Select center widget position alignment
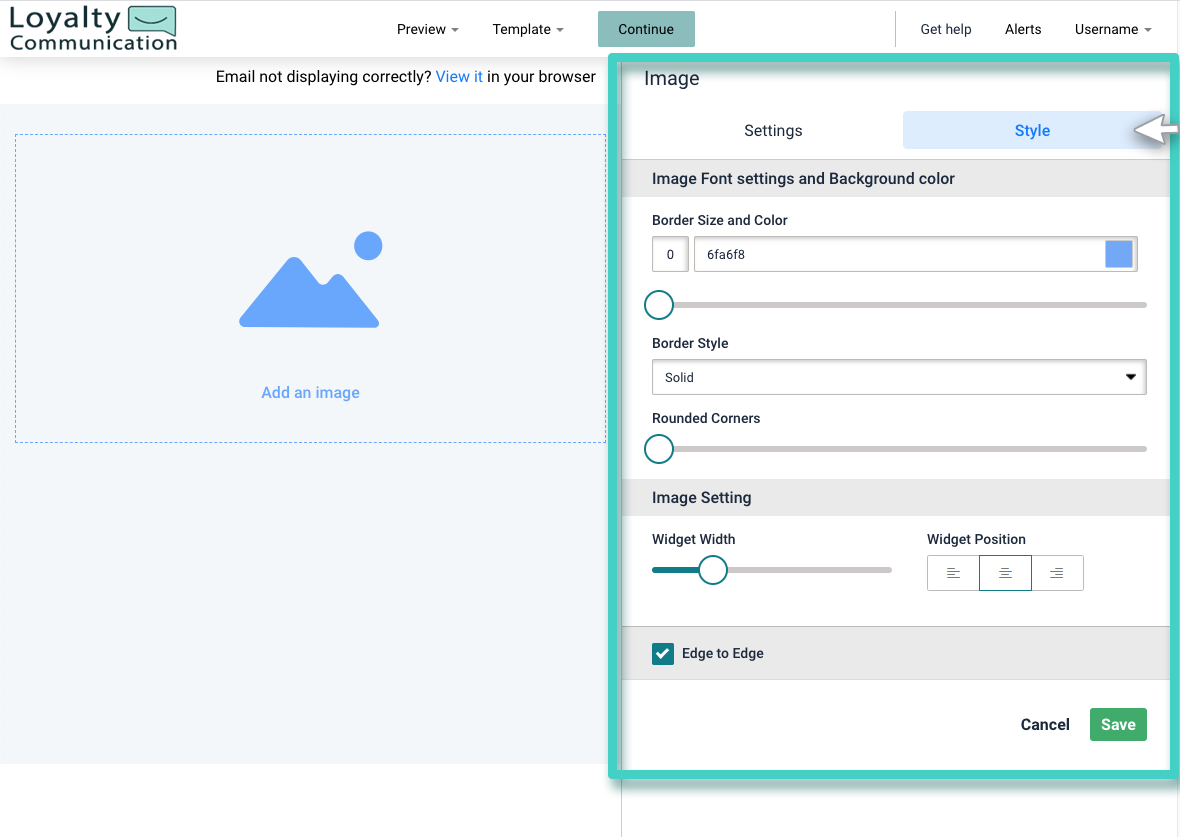This screenshot has height=837, width=1180. click(x=1005, y=572)
